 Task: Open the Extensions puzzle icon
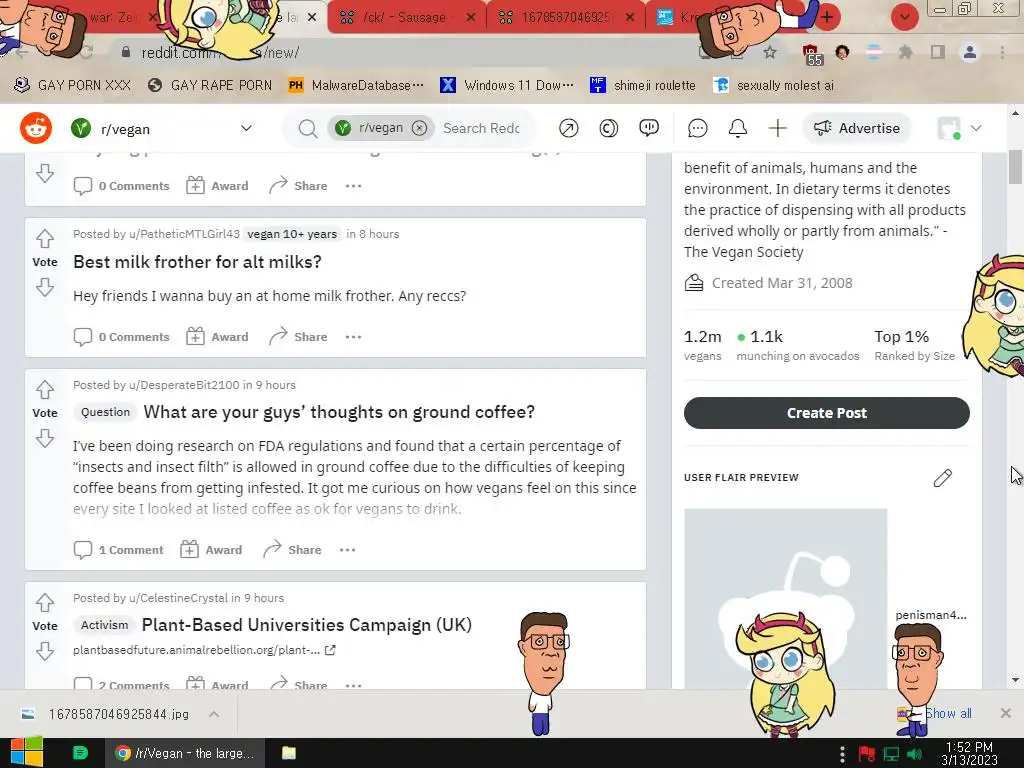(905, 52)
